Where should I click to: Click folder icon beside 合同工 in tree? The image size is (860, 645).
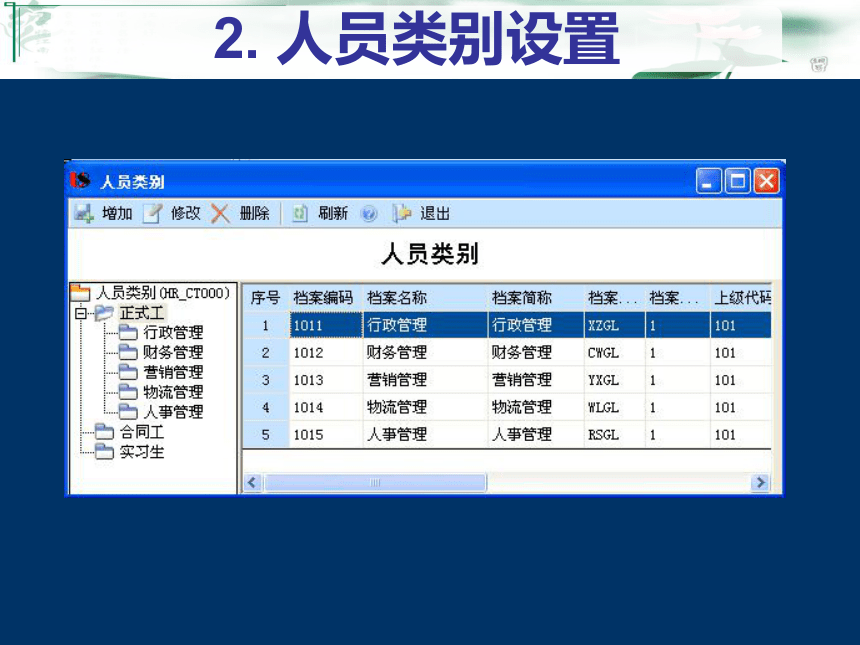tap(104, 432)
